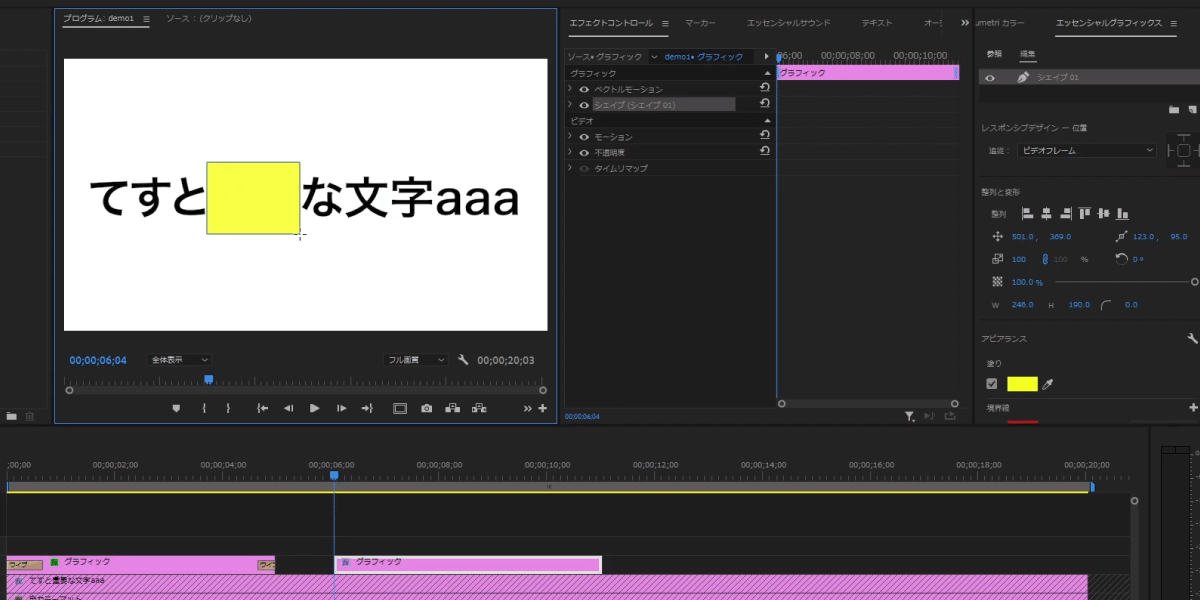
Task: Toggle 塗り fill checkbox
Action: click(992, 384)
